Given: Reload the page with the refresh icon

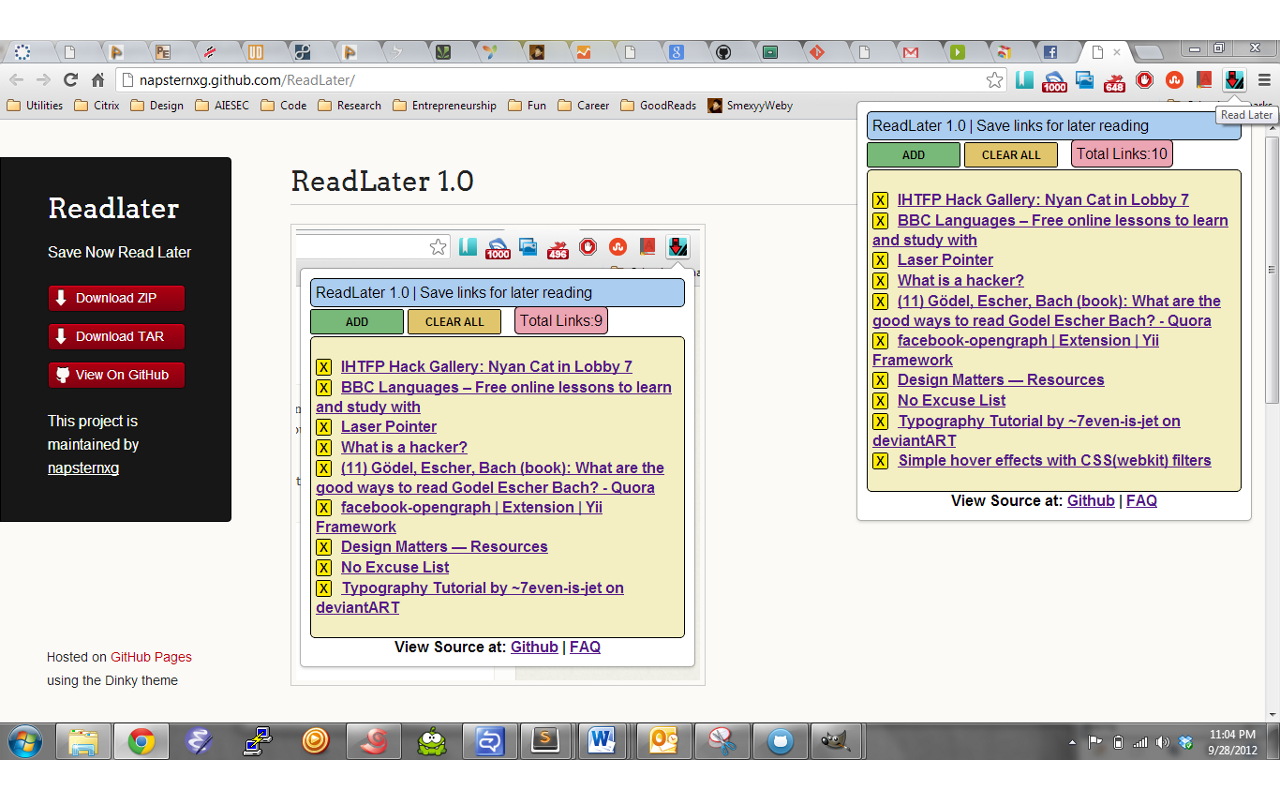Looking at the screenshot, I should 70,80.
